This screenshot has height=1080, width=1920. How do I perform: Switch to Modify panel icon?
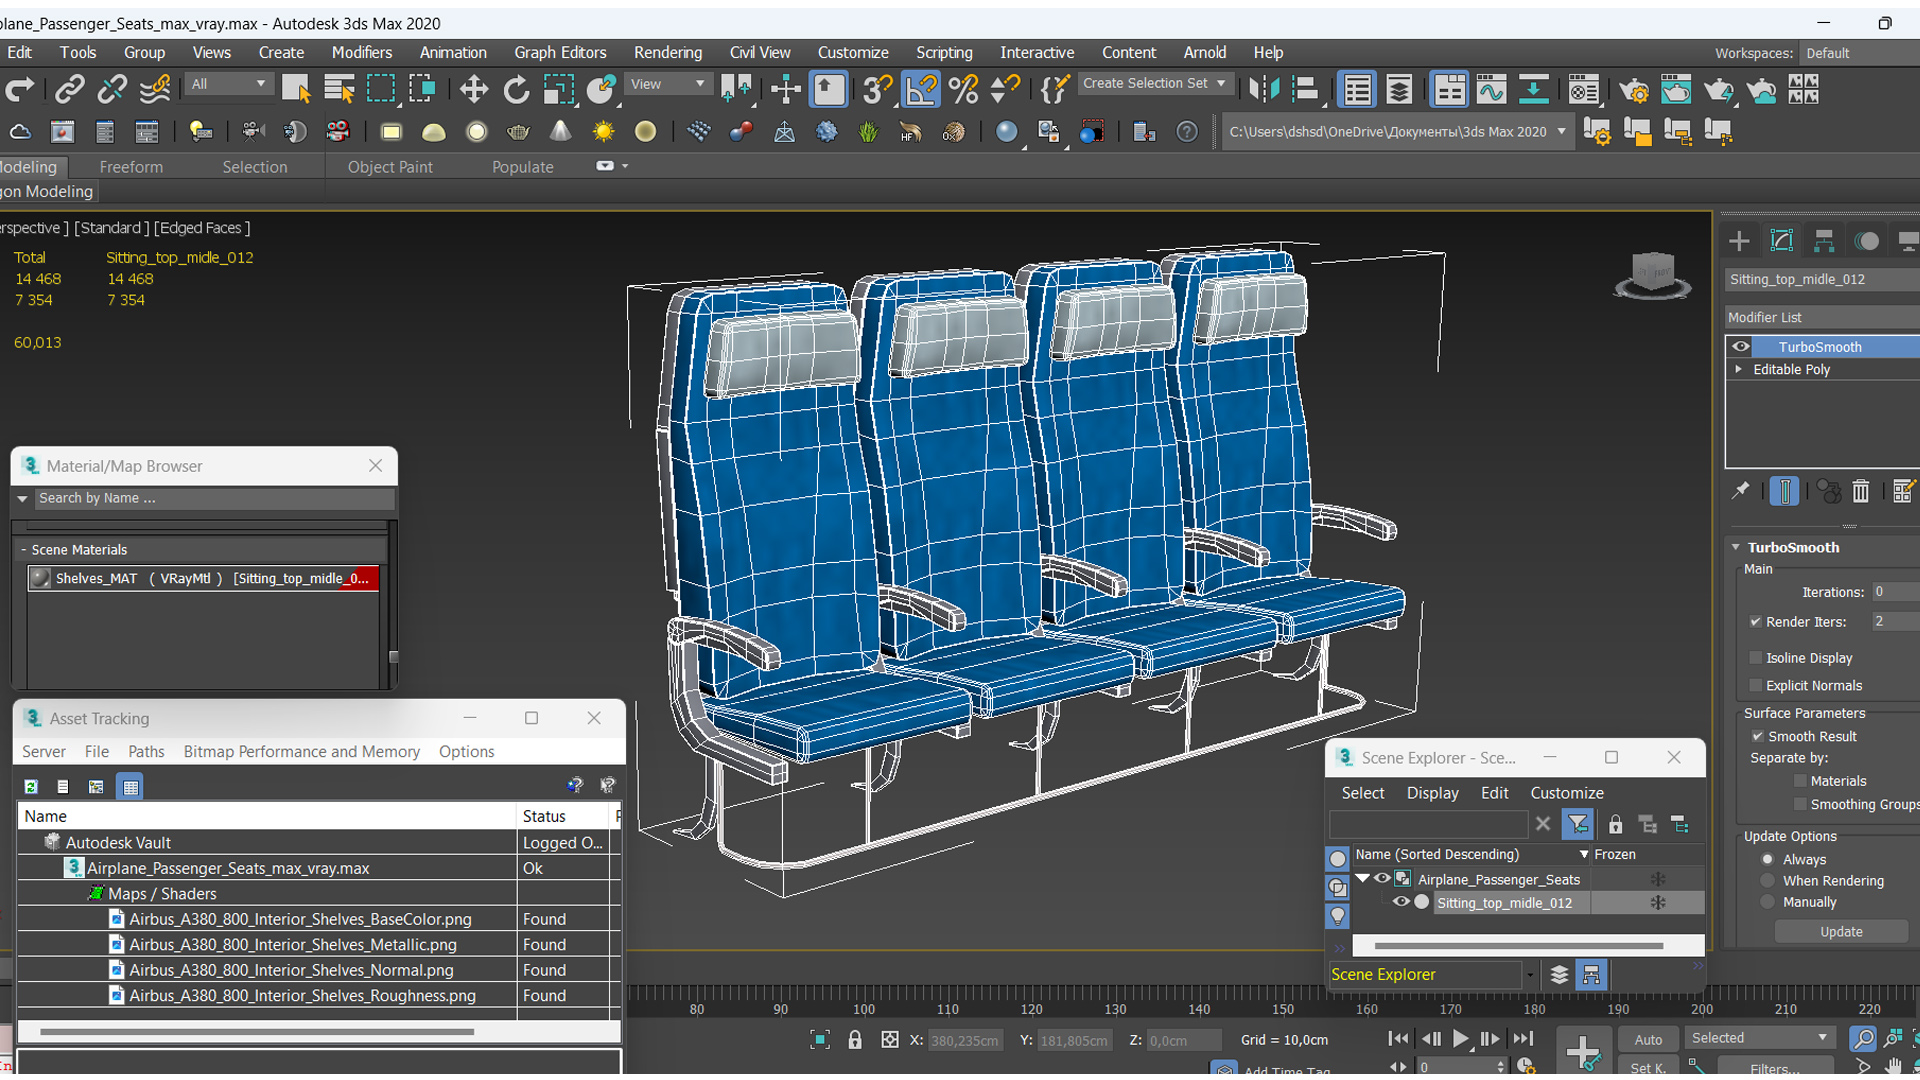coord(1782,241)
